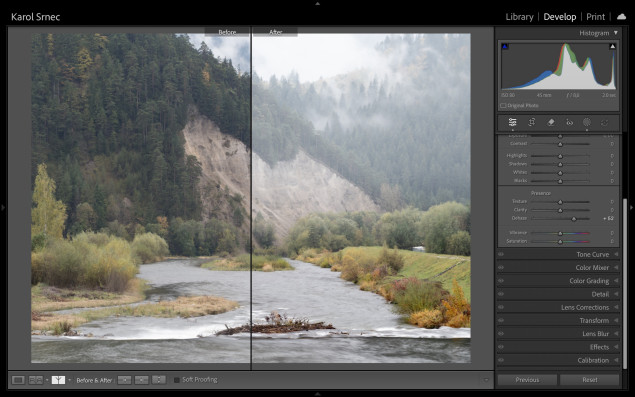Tick the Original Photo checkbox
Image resolution: width=635 pixels, height=397 pixels.
click(x=503, y=106)
